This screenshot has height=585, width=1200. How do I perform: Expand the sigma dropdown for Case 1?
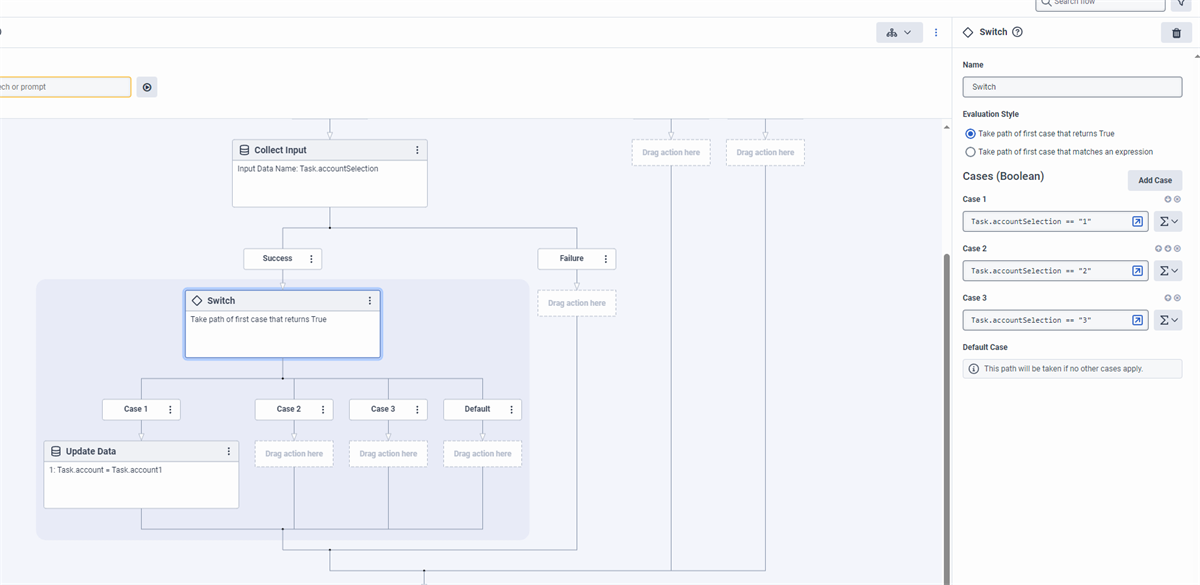click(1168, 222)
